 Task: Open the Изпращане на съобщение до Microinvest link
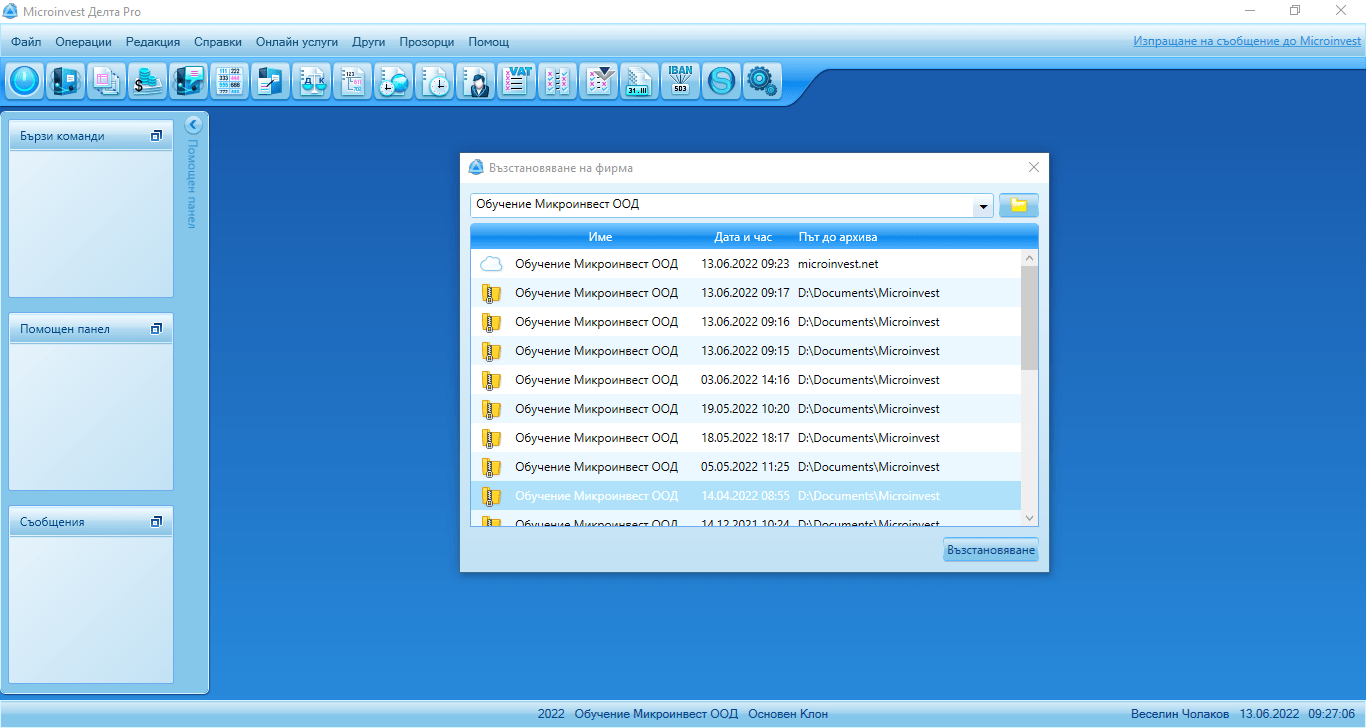1247,42
